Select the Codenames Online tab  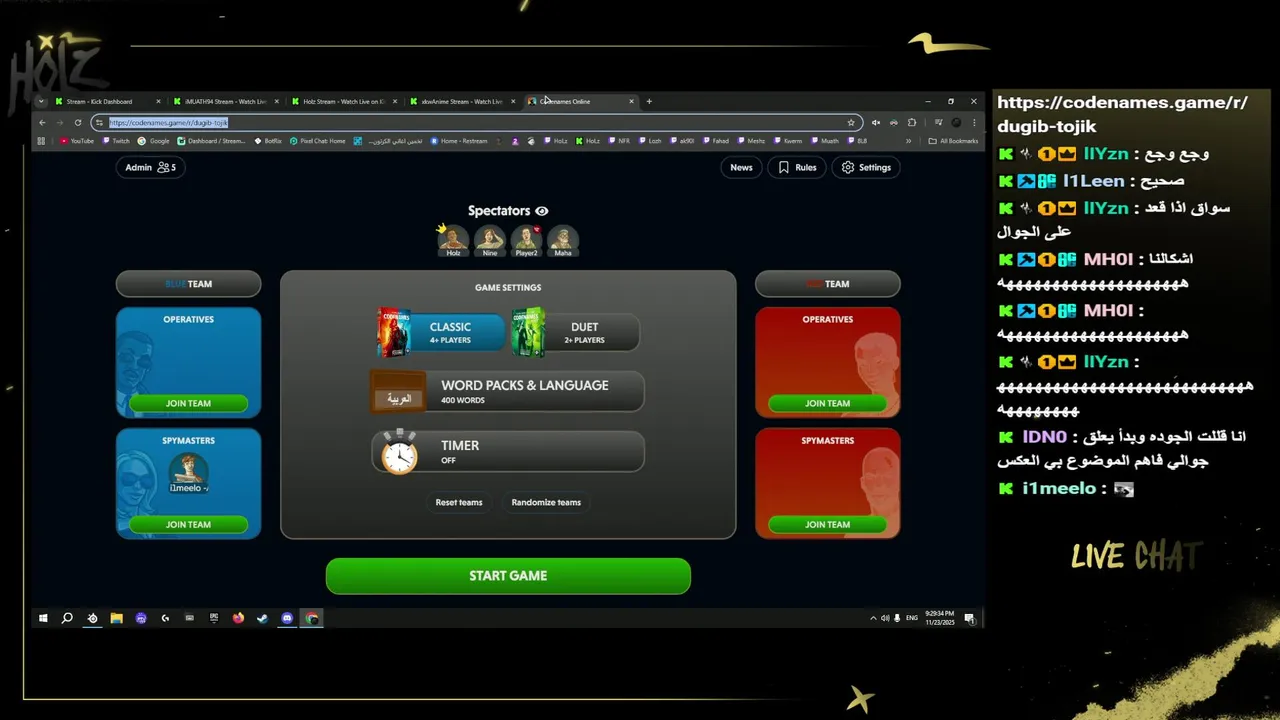coord(579,101)
